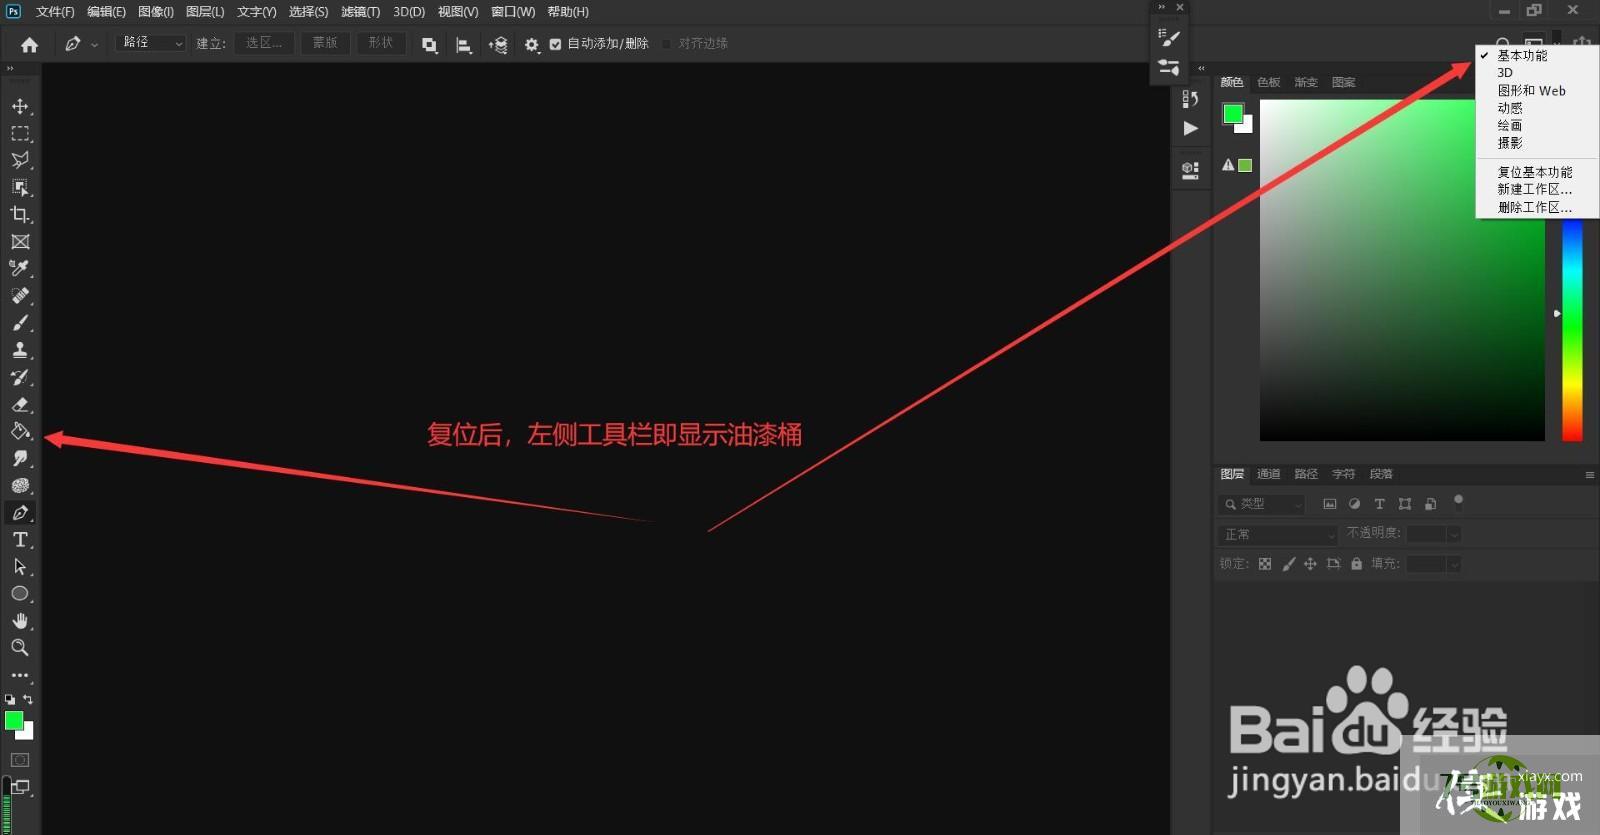Select the Rectangular Marquee tool

tap(20, 133)
